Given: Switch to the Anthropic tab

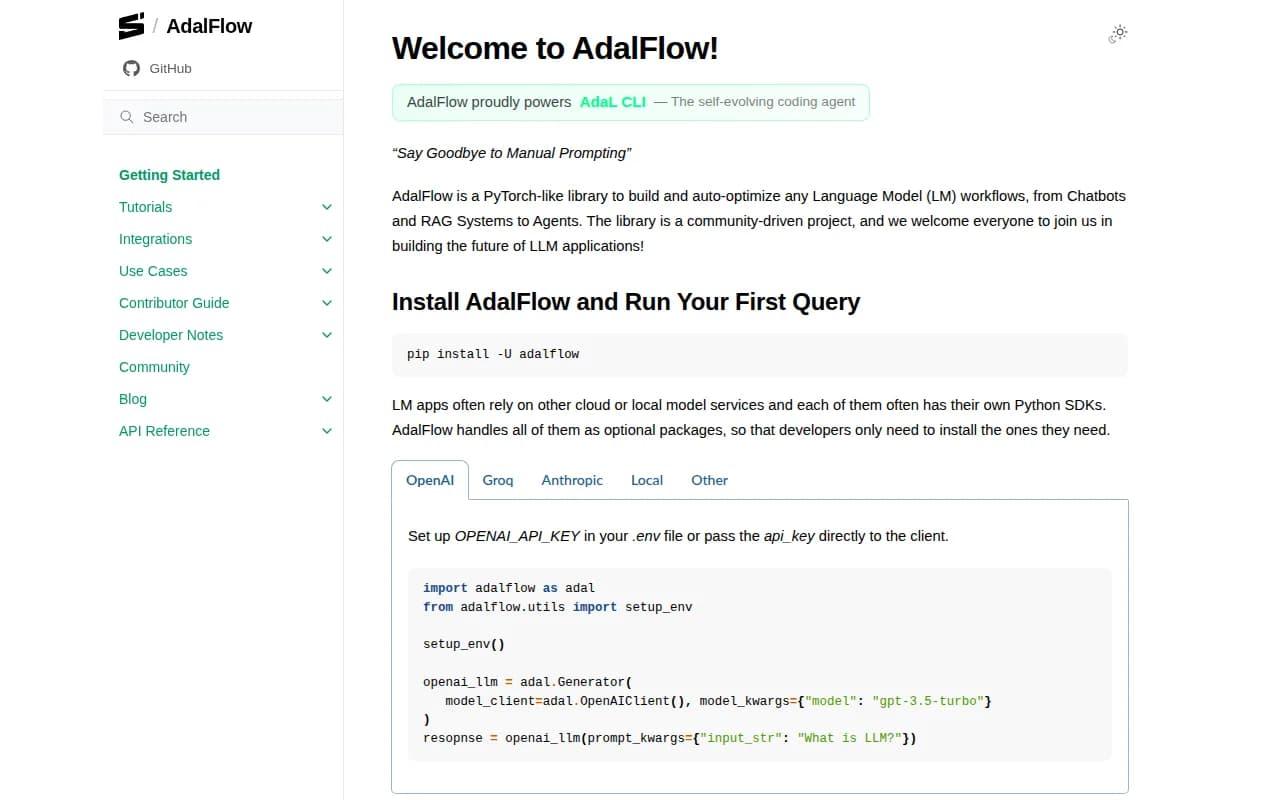Looking at the screenshot, I should click(x=572, y=480).
